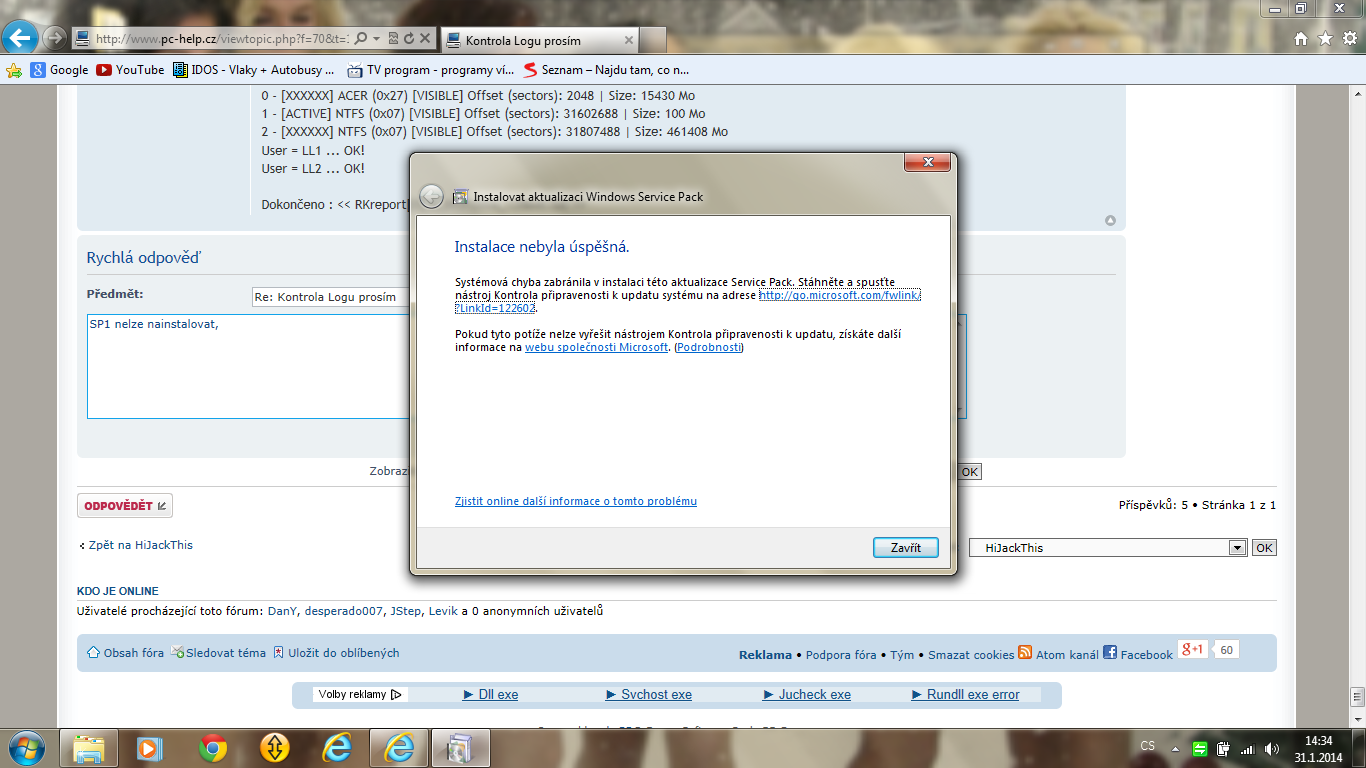The height and width of the screenshot is (768, 1366).
Task: Open the Windows Media Player taskbar icon
Action: (150, 747)
